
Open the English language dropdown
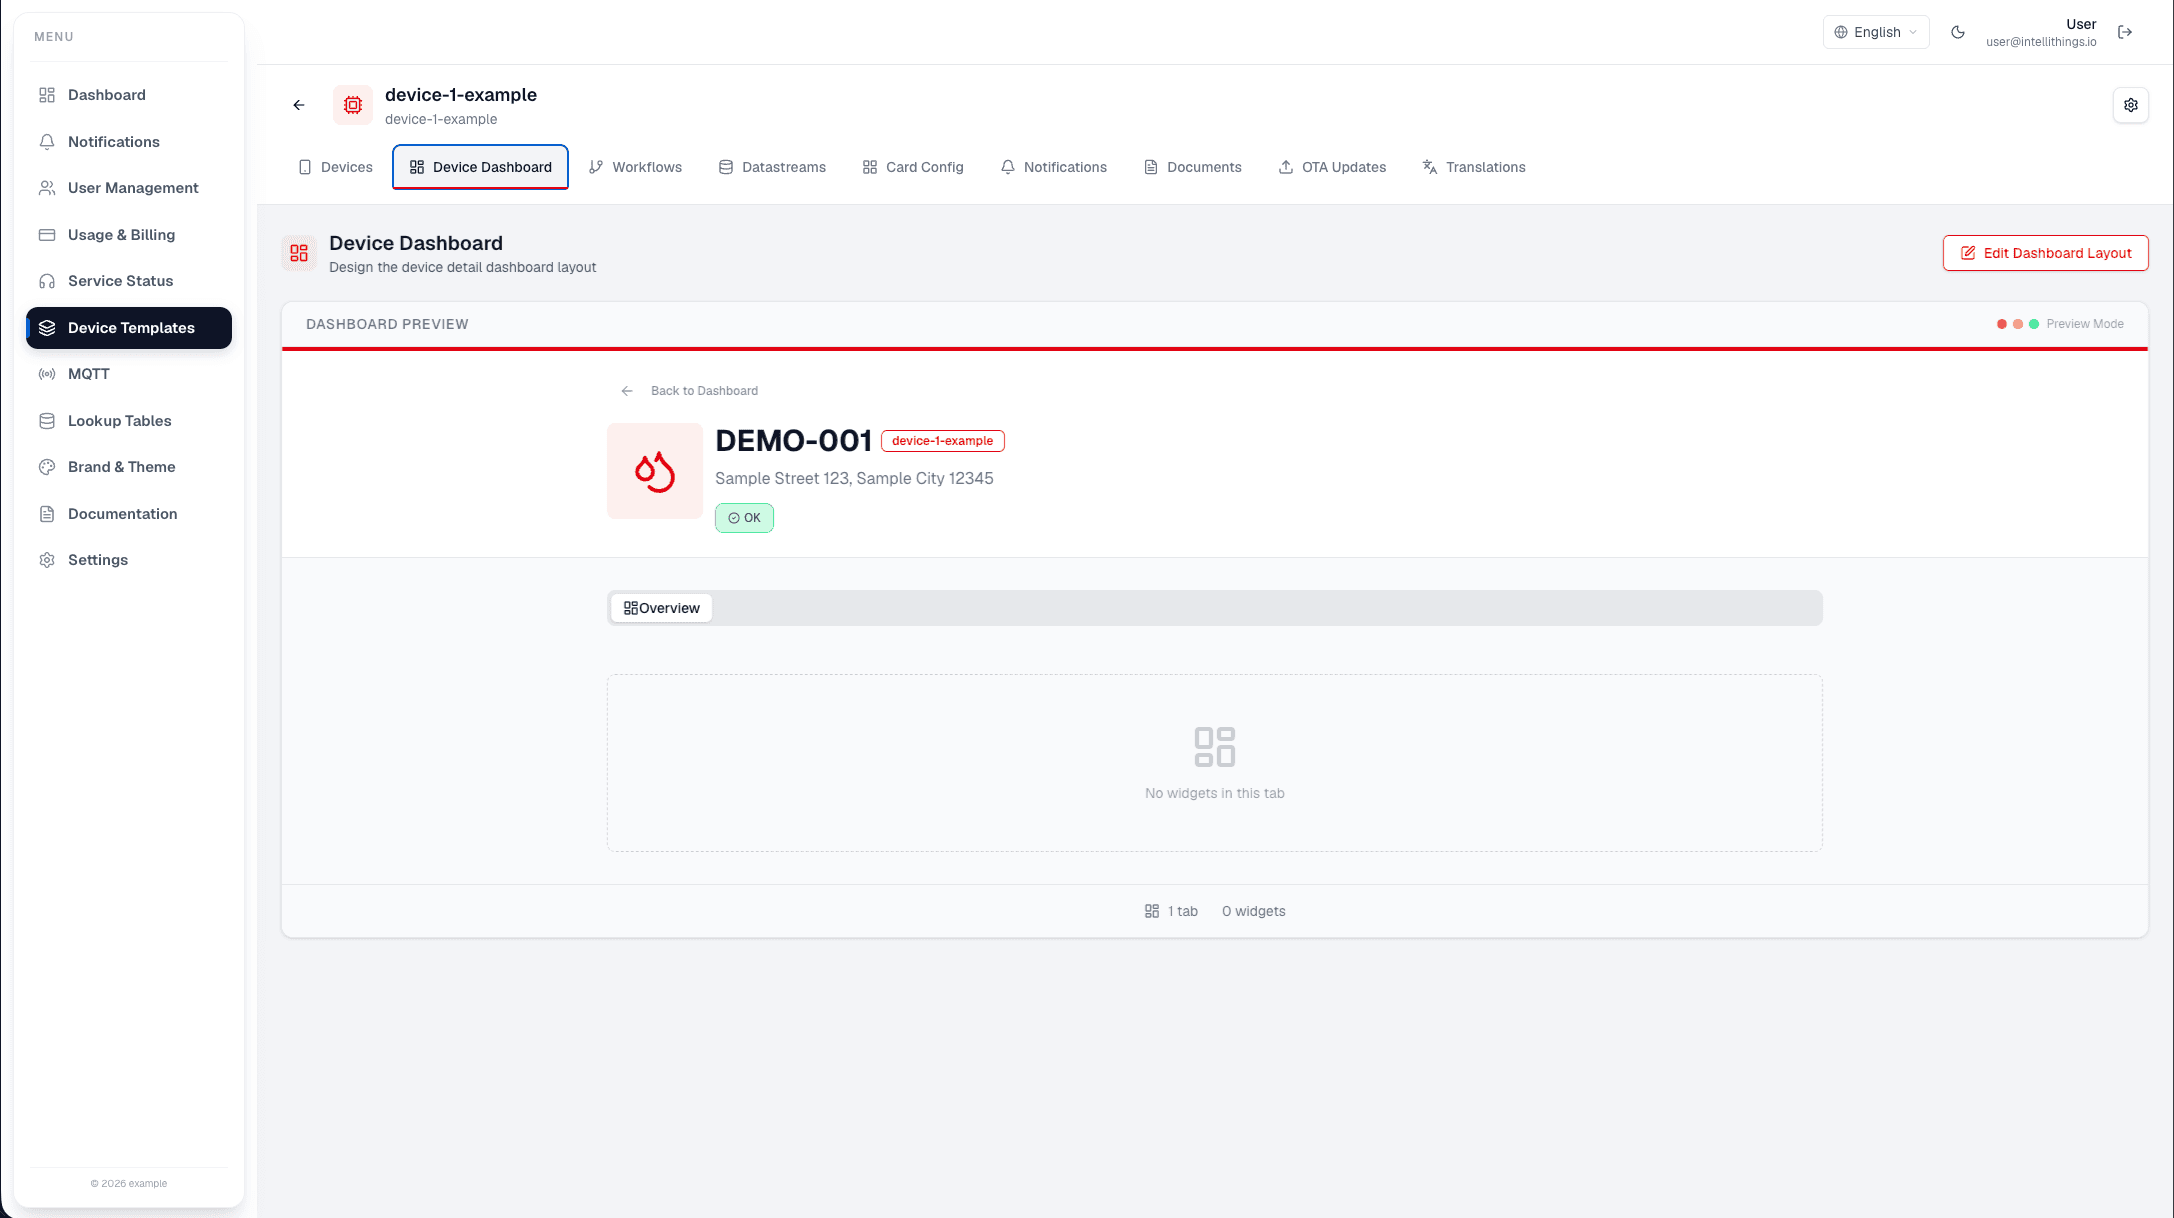pyautogui.click(x=1876, y=32)
